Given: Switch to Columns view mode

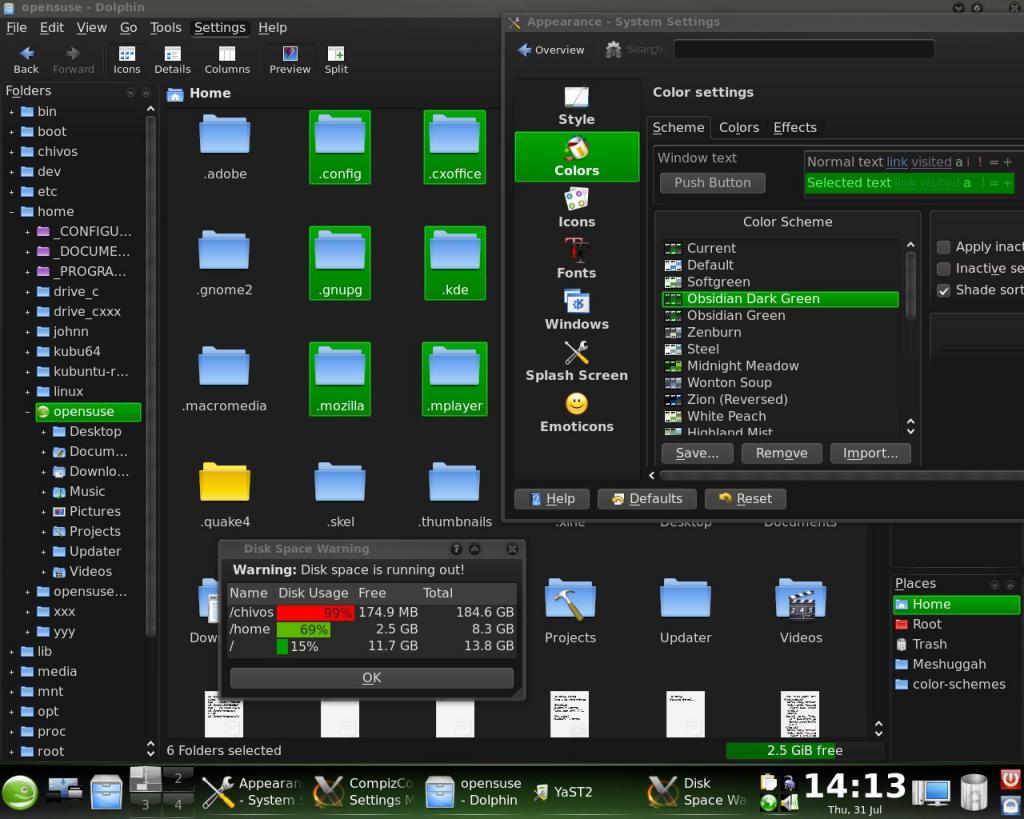Looking at the screenshot, I should coord(227,59).
